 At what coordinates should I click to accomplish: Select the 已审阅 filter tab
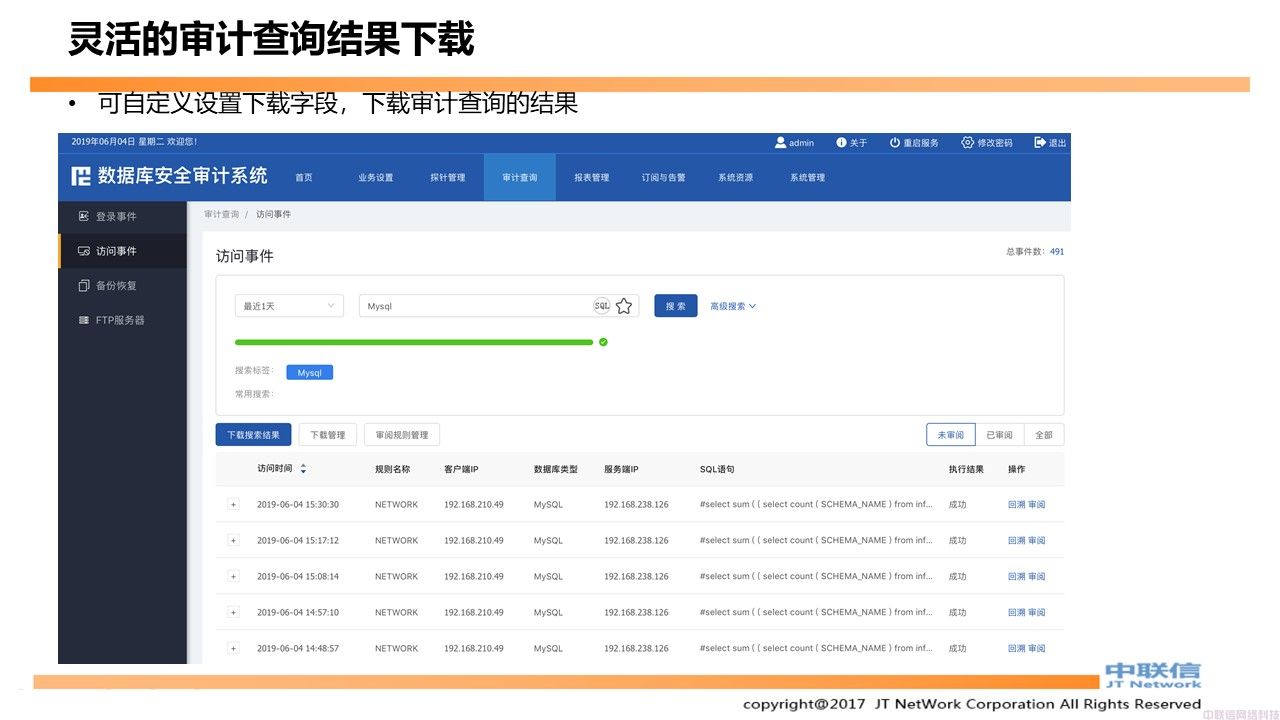(x=1000, y=435)
